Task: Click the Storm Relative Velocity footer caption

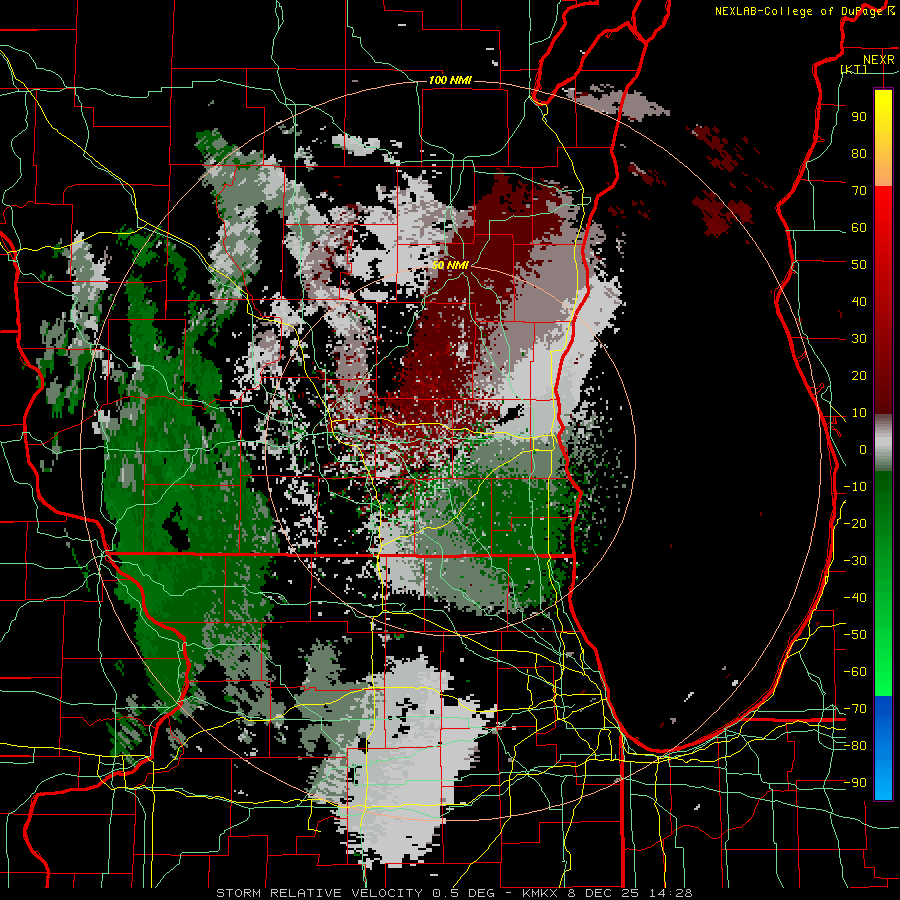Action: (x=454, y=893)
